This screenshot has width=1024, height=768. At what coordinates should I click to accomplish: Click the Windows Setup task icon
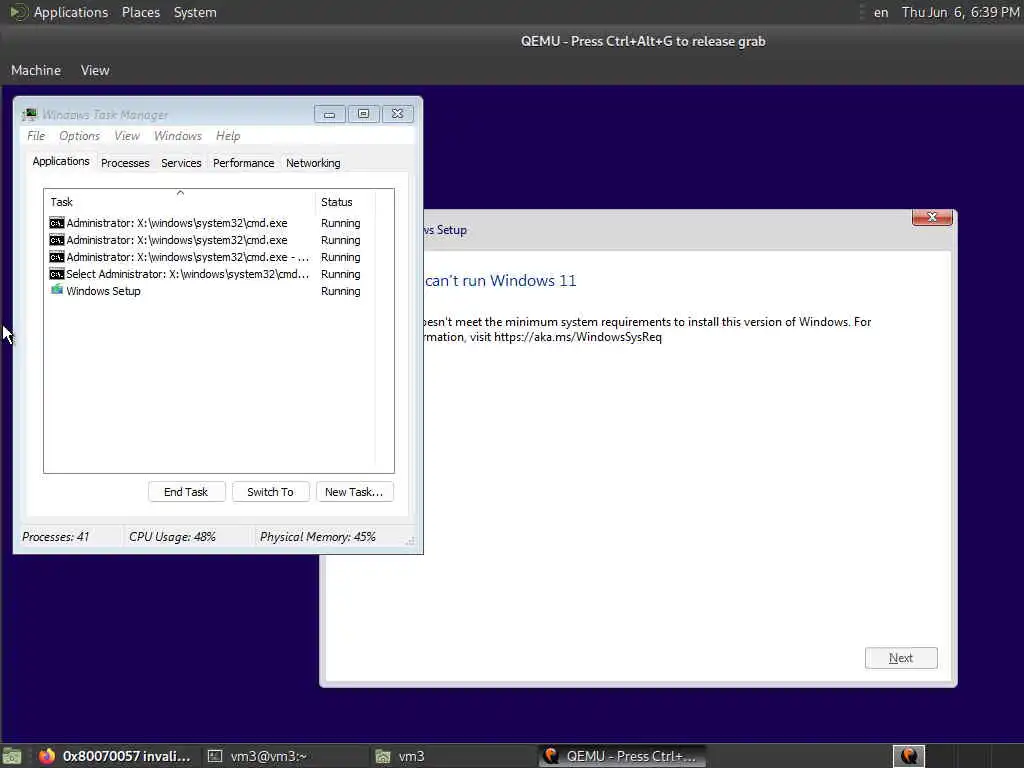(57, 290)
